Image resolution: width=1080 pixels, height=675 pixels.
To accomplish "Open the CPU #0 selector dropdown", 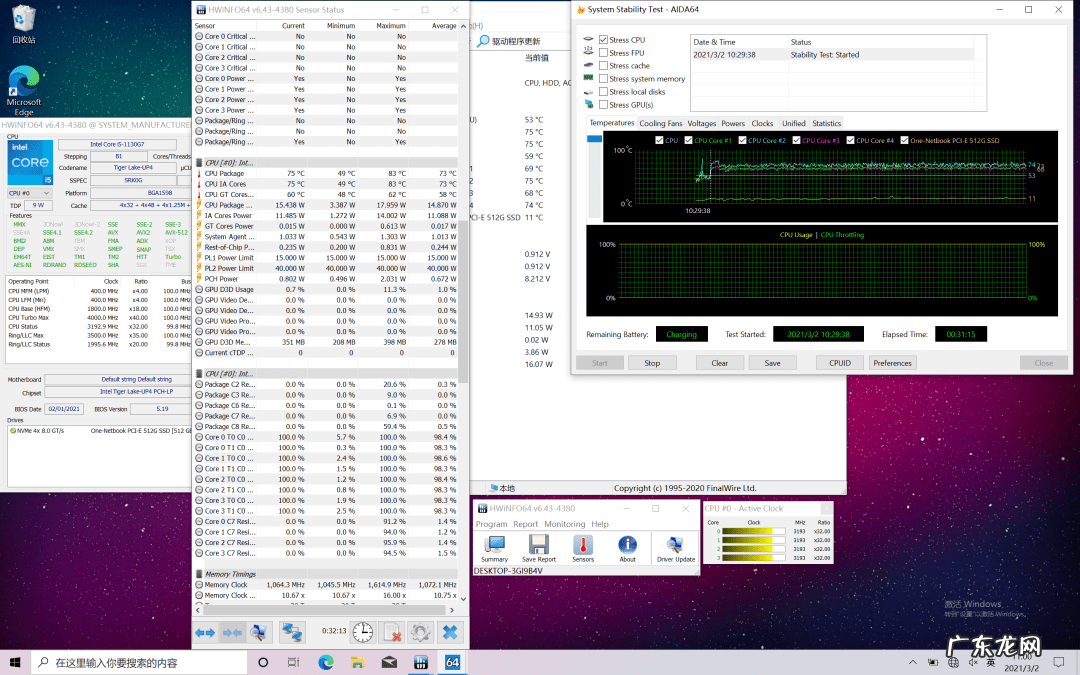I will tap(28, 192).
